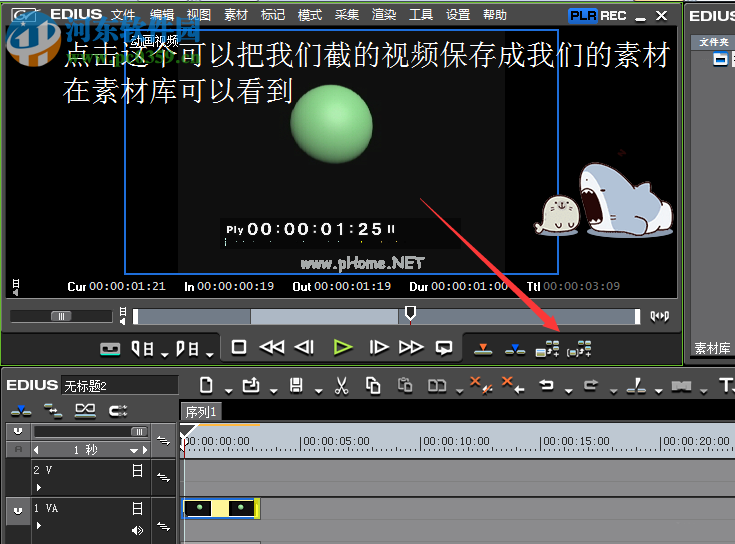Click the Loop playback icon

444,348
